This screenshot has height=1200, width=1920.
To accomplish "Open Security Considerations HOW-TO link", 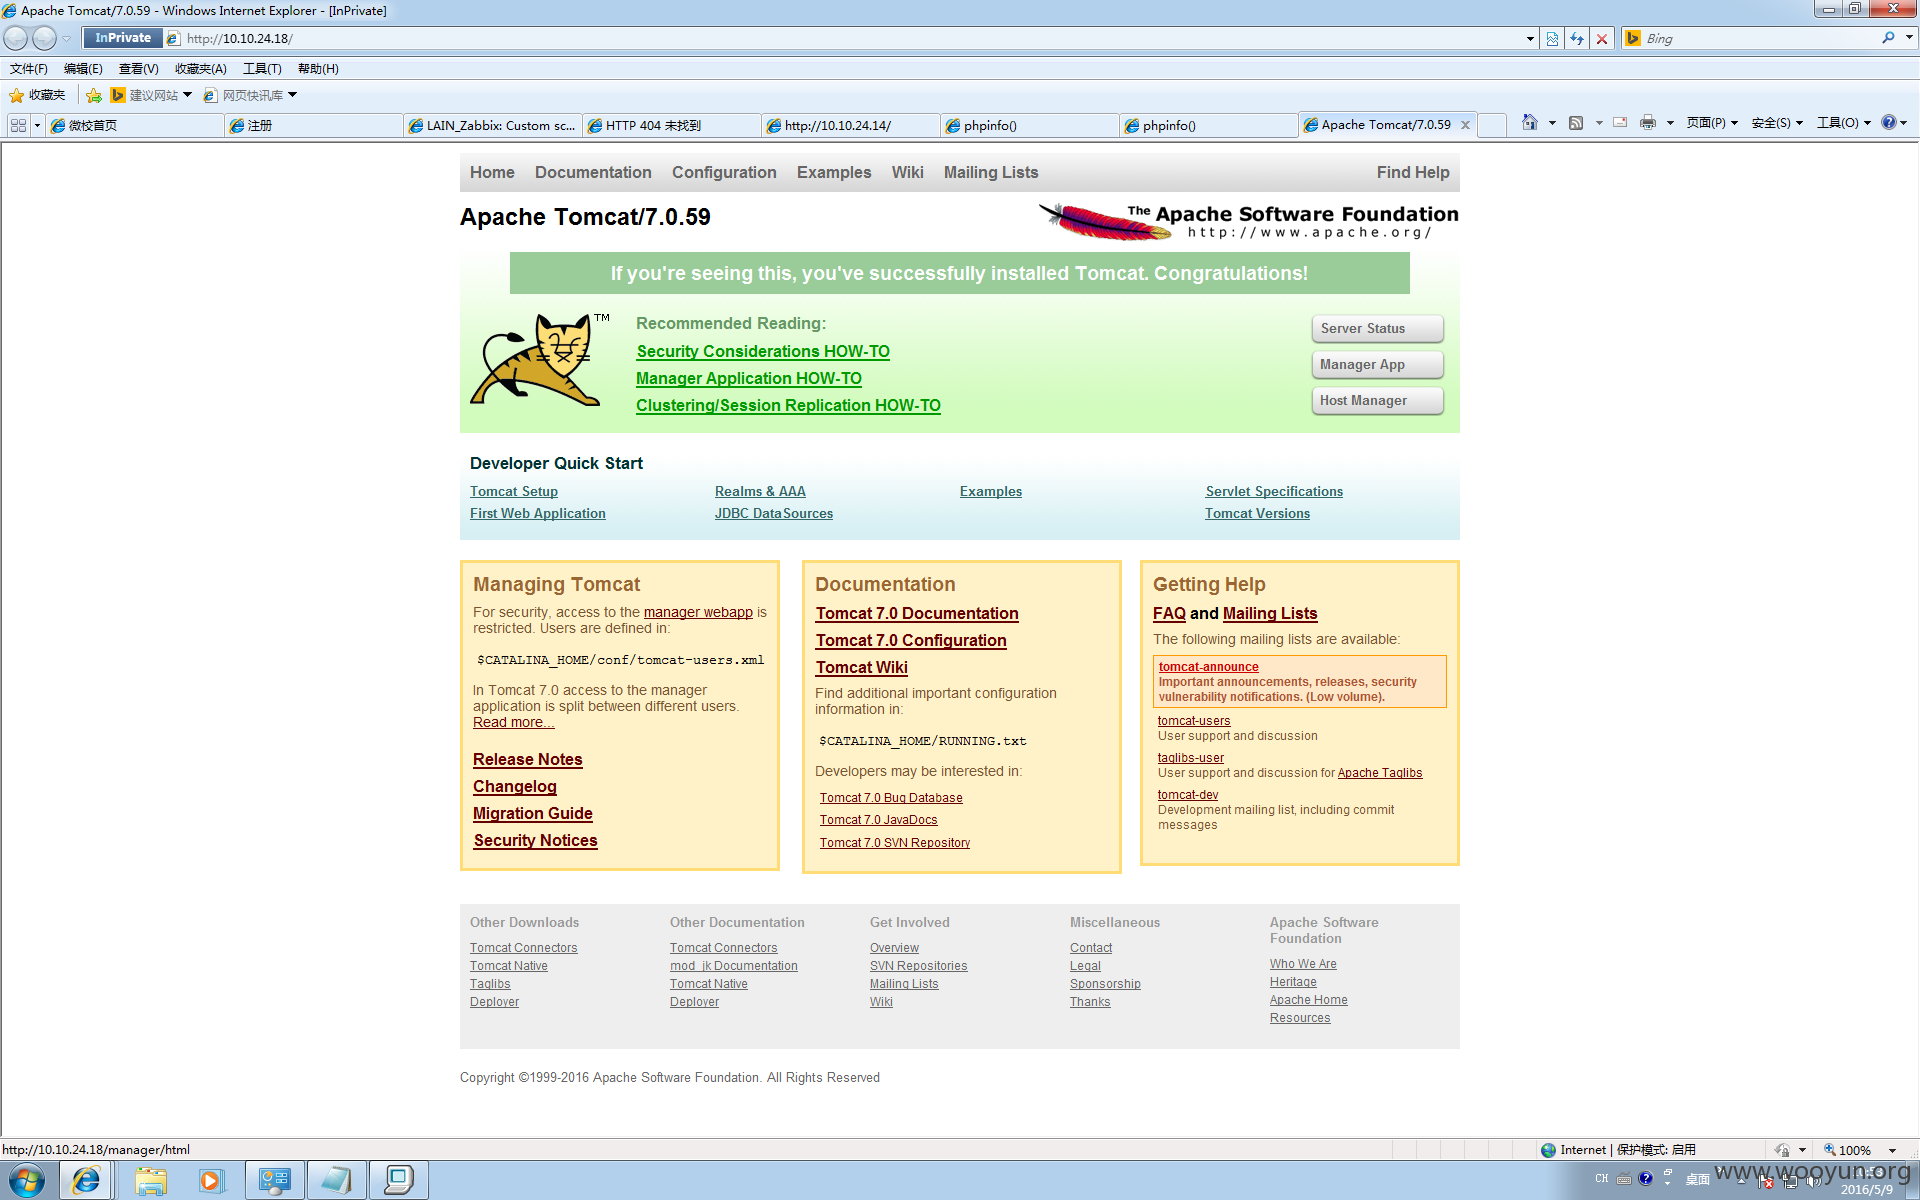I will point(763,352).
